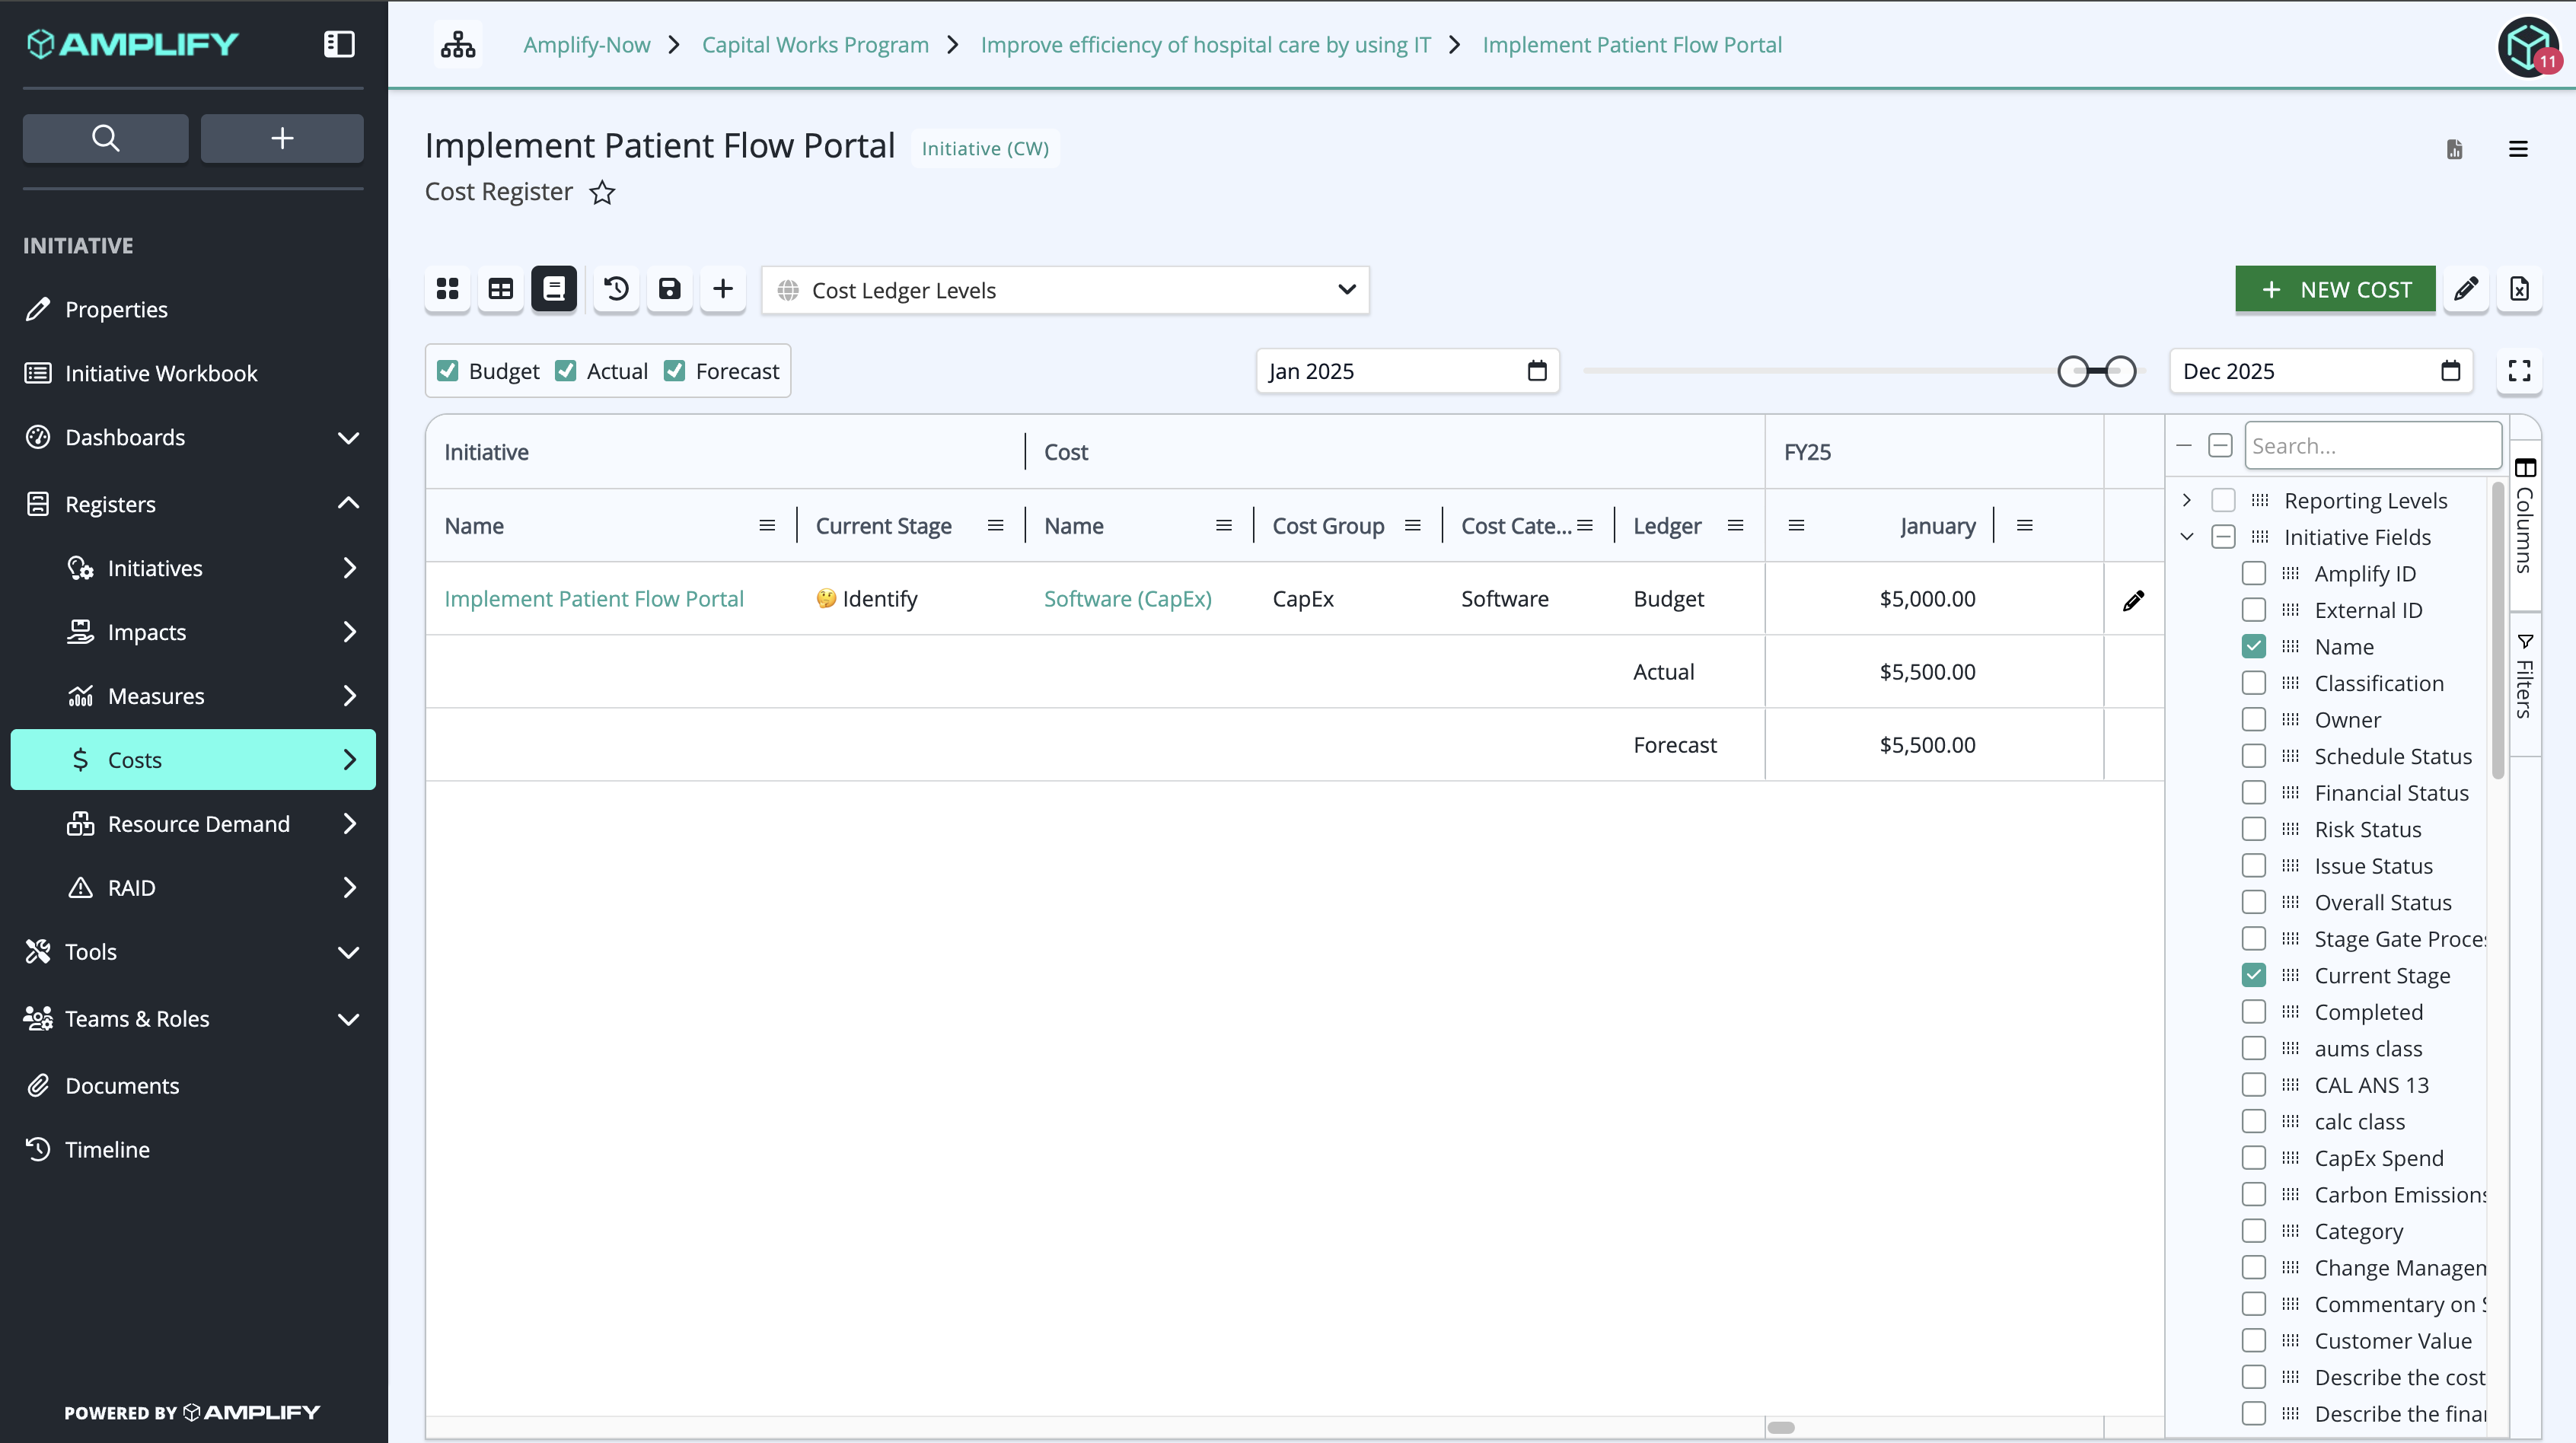Click the history restore icon
The image size is (2576, 1443).
(616, 289)
